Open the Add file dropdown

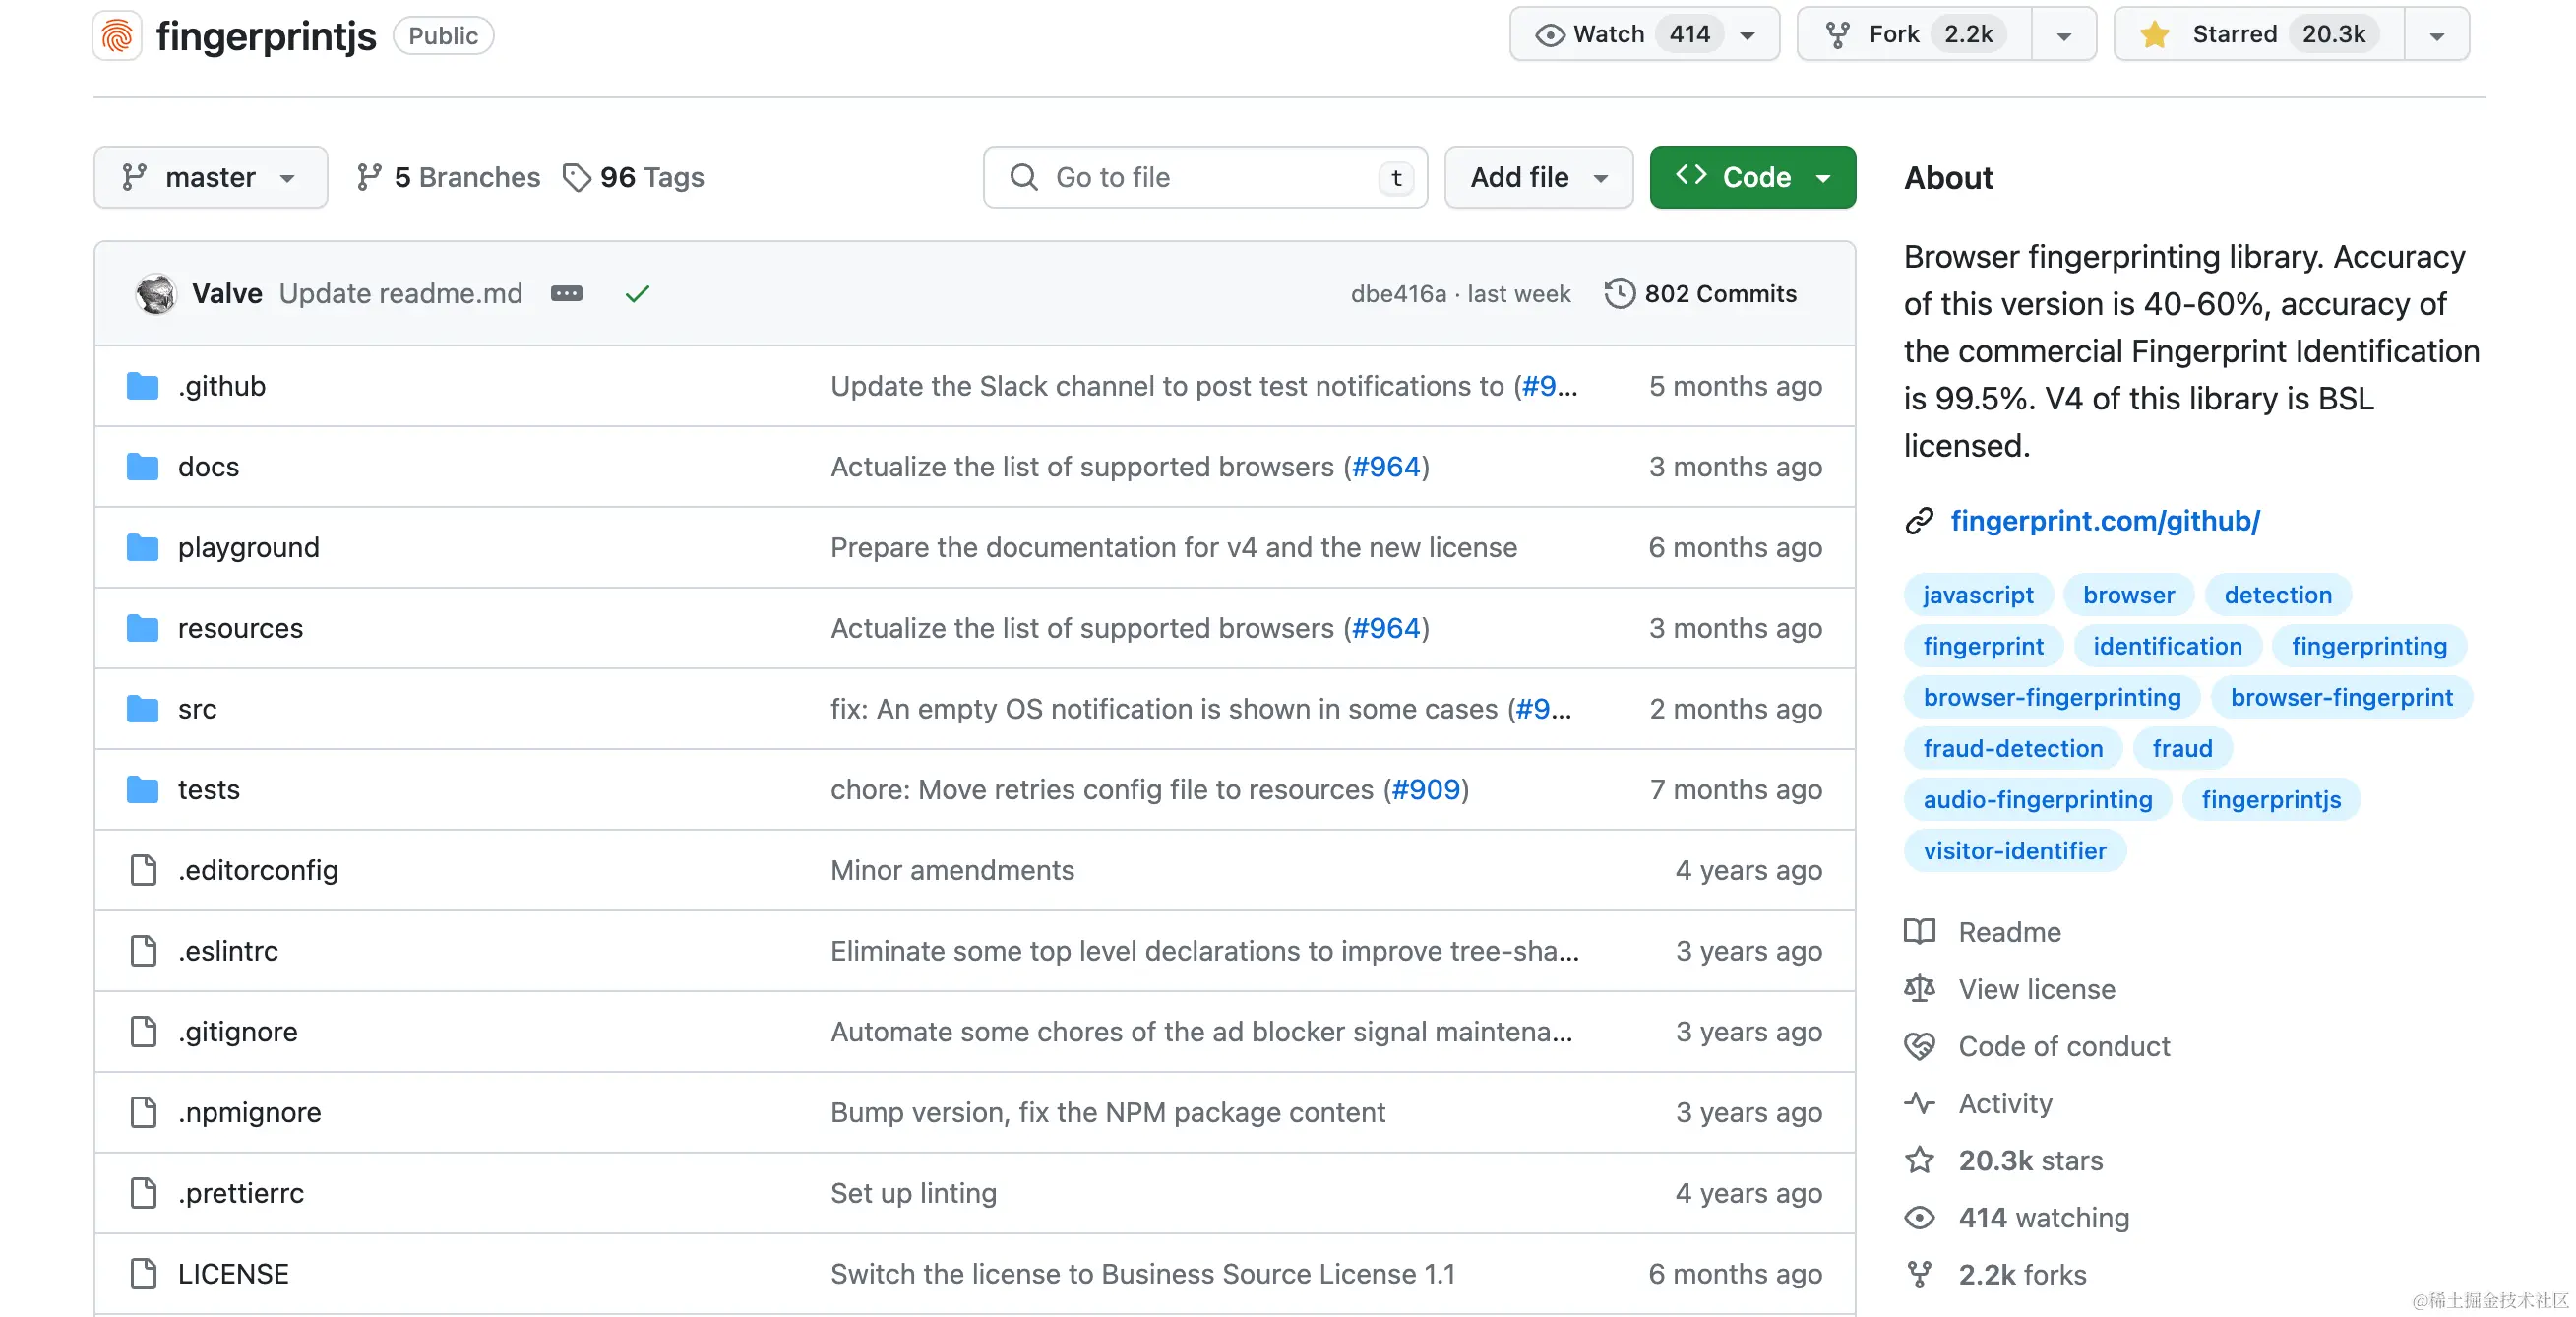(x=1538, y=178)
